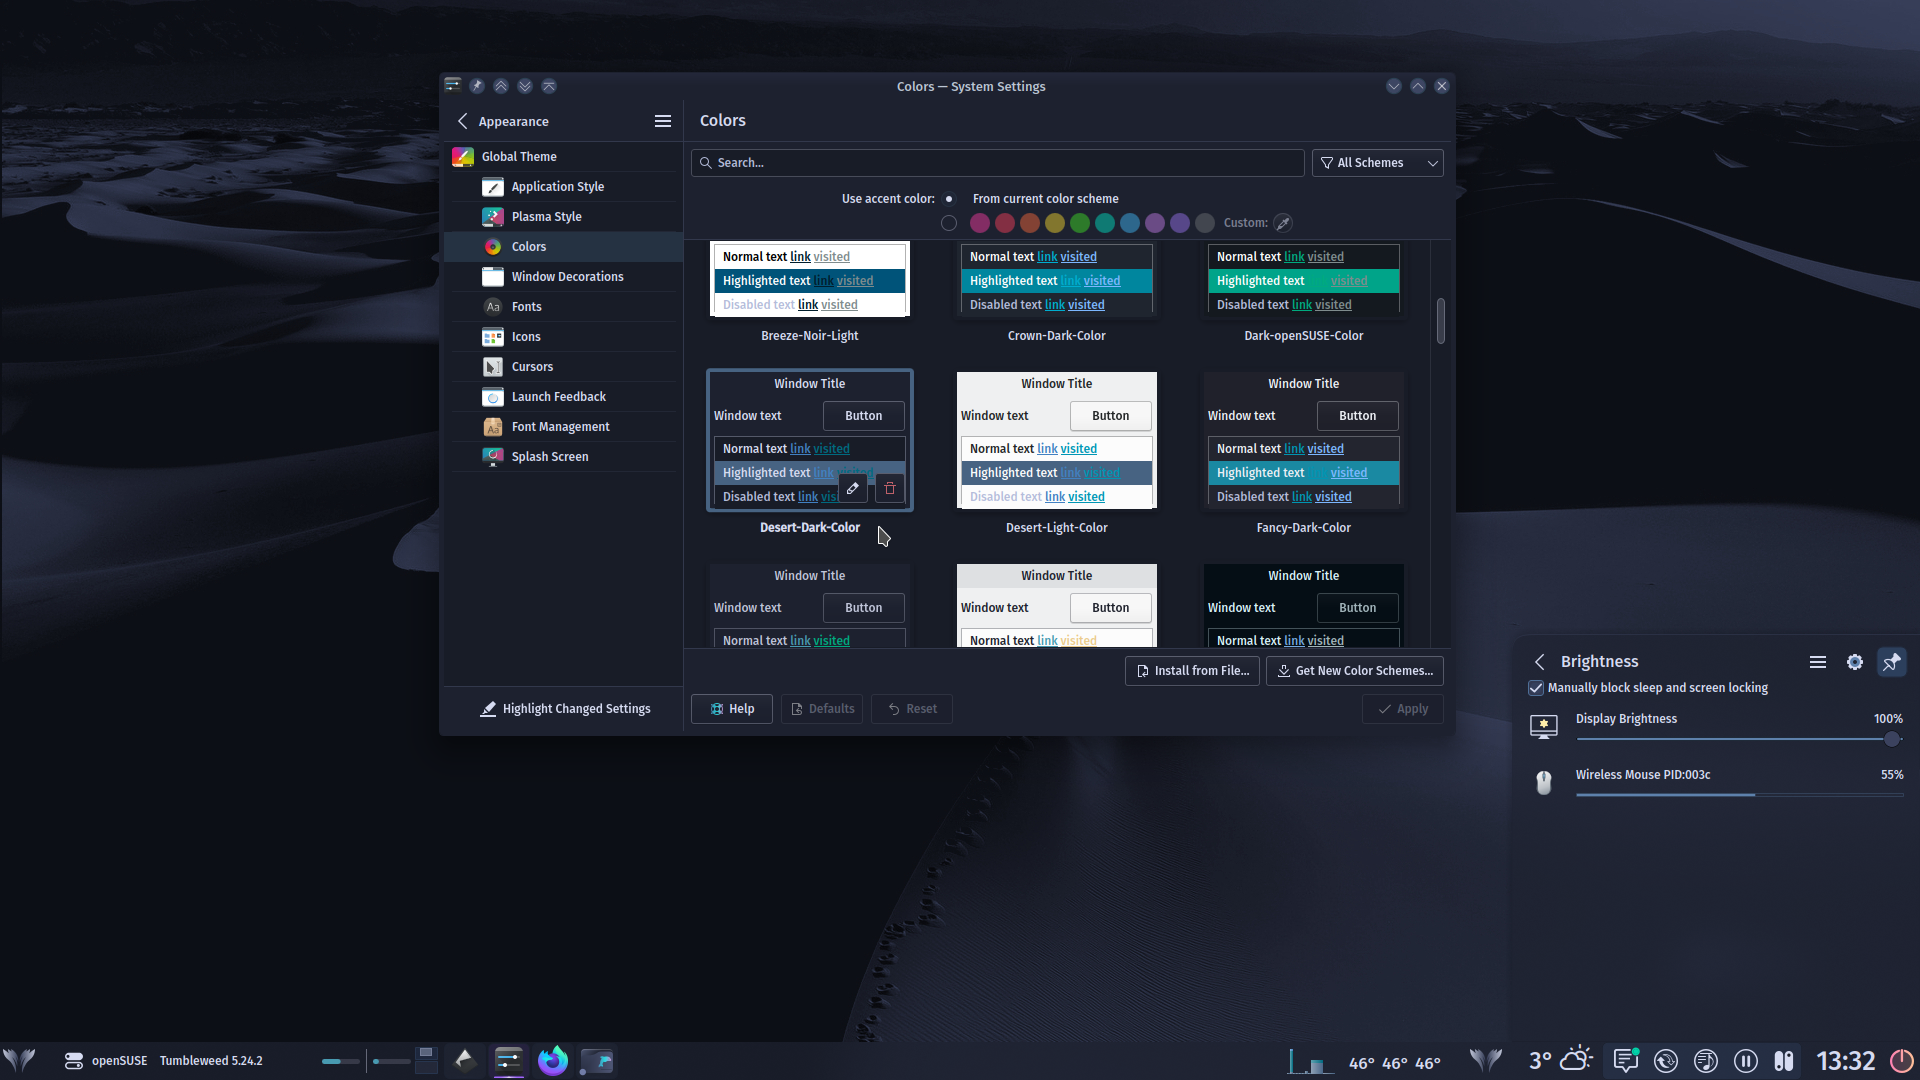Click the power button in panel
Screen dimensions: 1920x1080
click(1901, 1061)
